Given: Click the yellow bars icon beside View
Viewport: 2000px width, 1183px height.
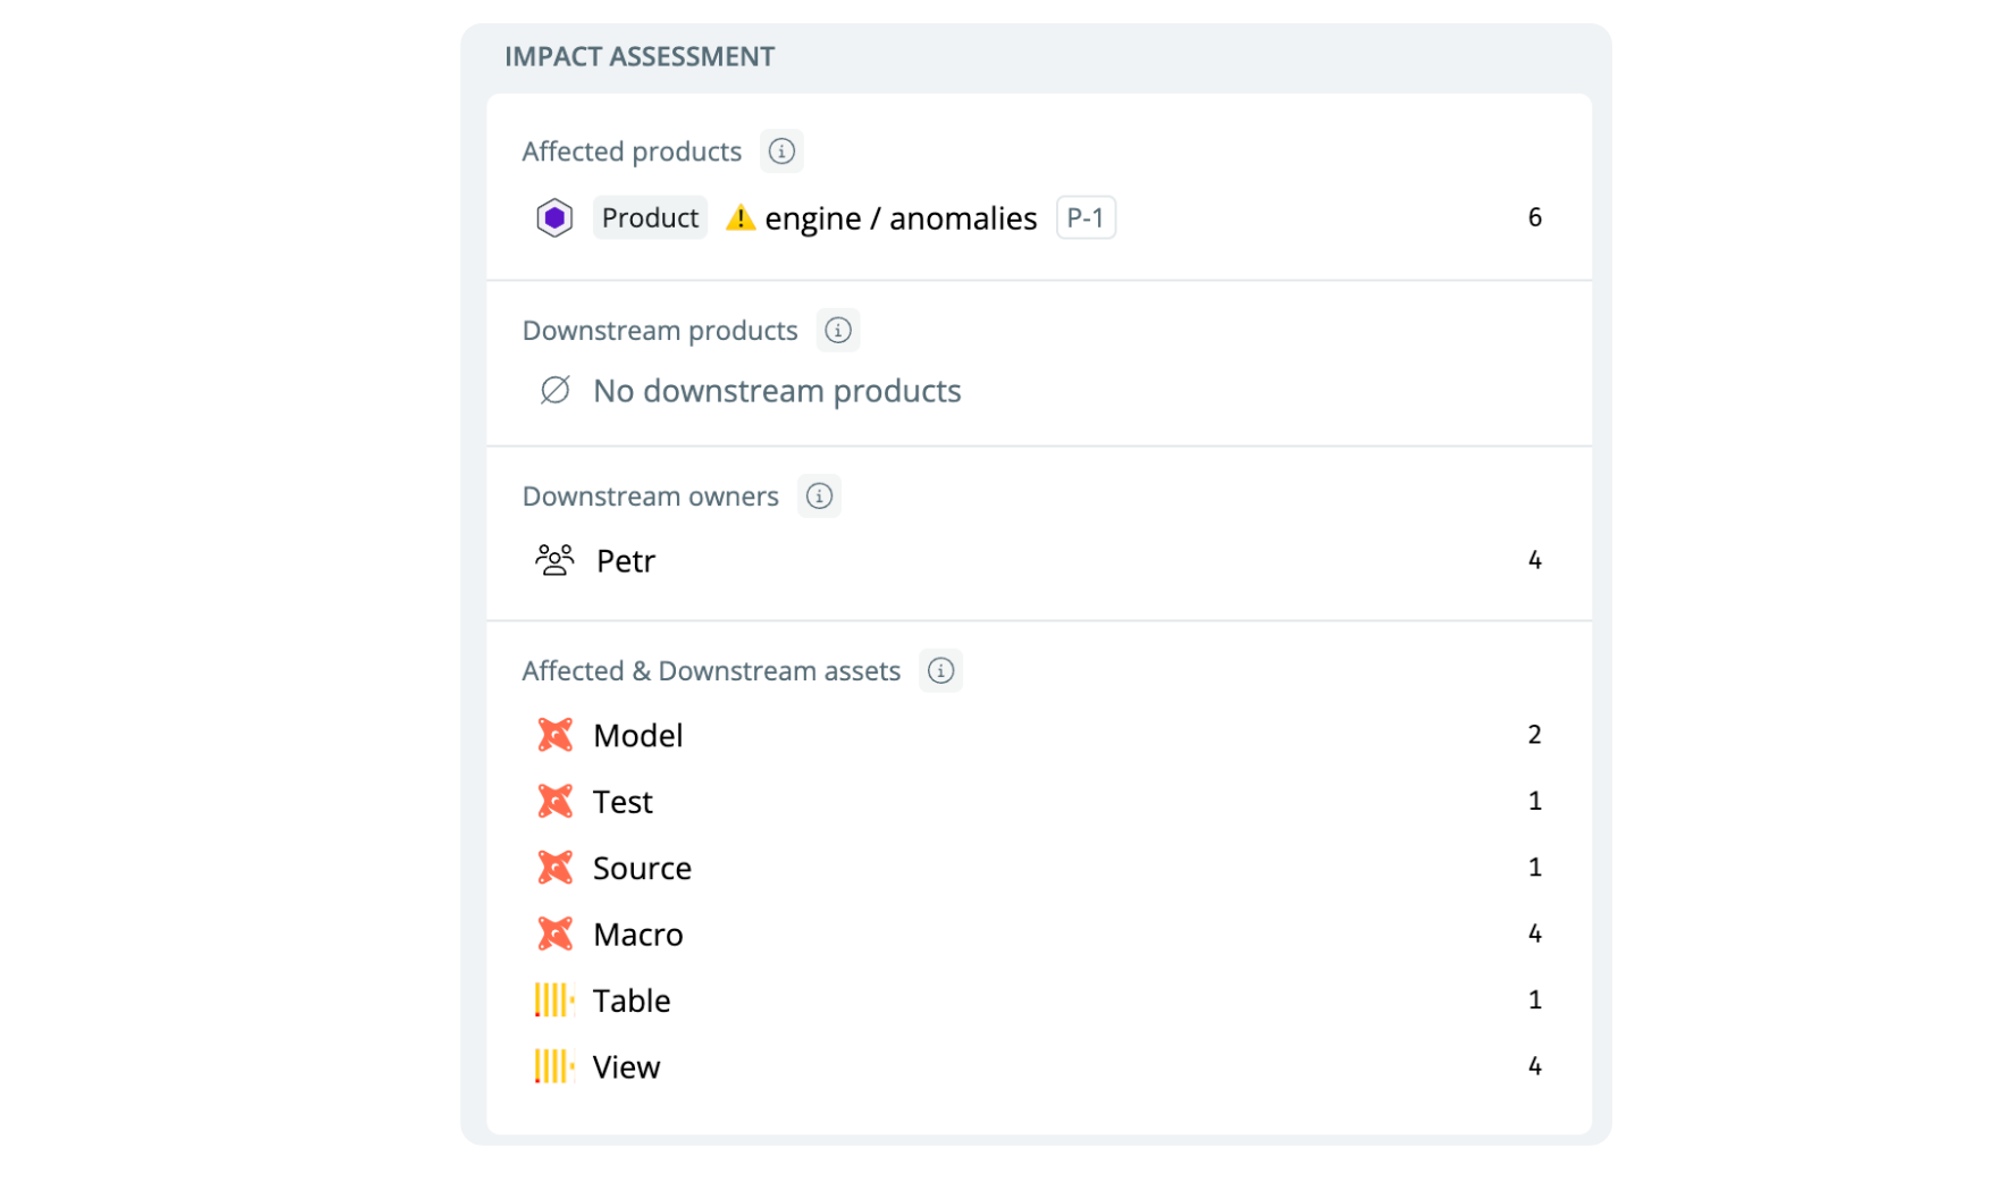Looking at the screenshot, I should pyautogui.click(x=555, y=1066).
